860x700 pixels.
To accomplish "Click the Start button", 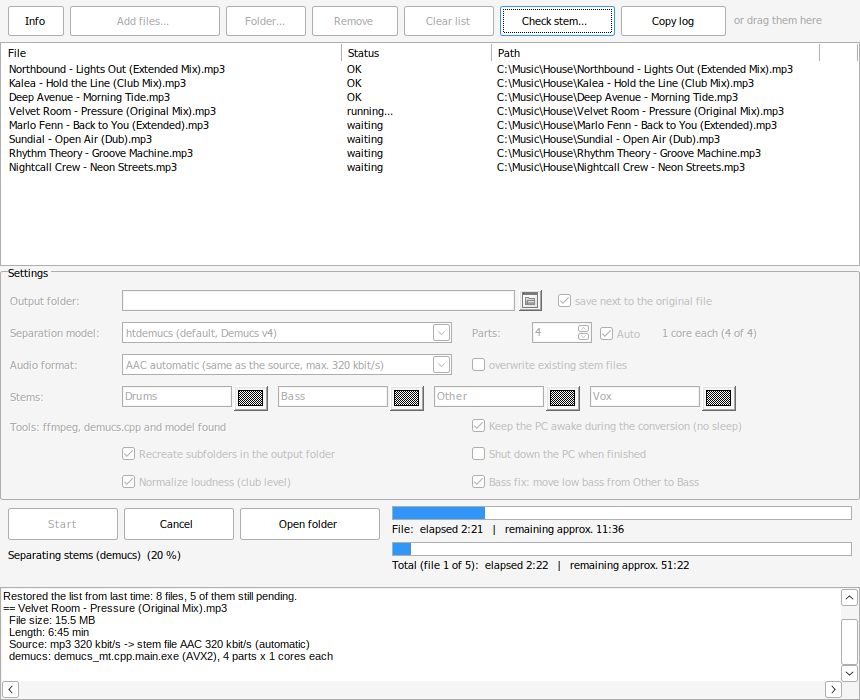I will coord(63,524).
